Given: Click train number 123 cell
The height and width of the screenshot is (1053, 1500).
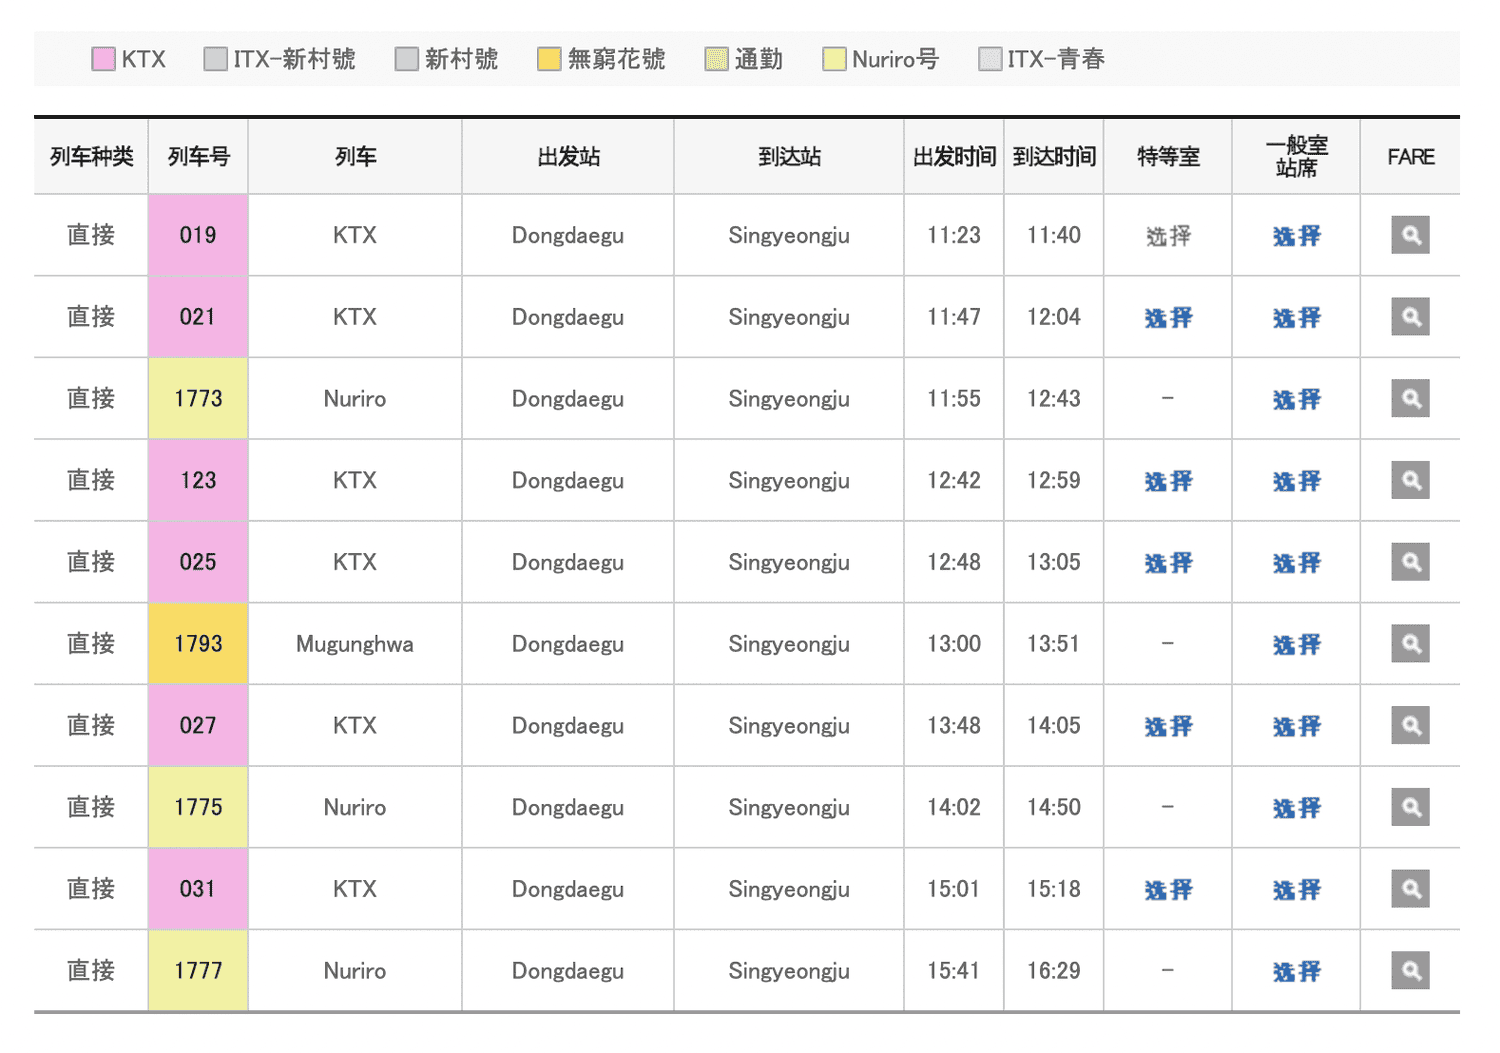Looking at the screenshot, I should 198,480.
